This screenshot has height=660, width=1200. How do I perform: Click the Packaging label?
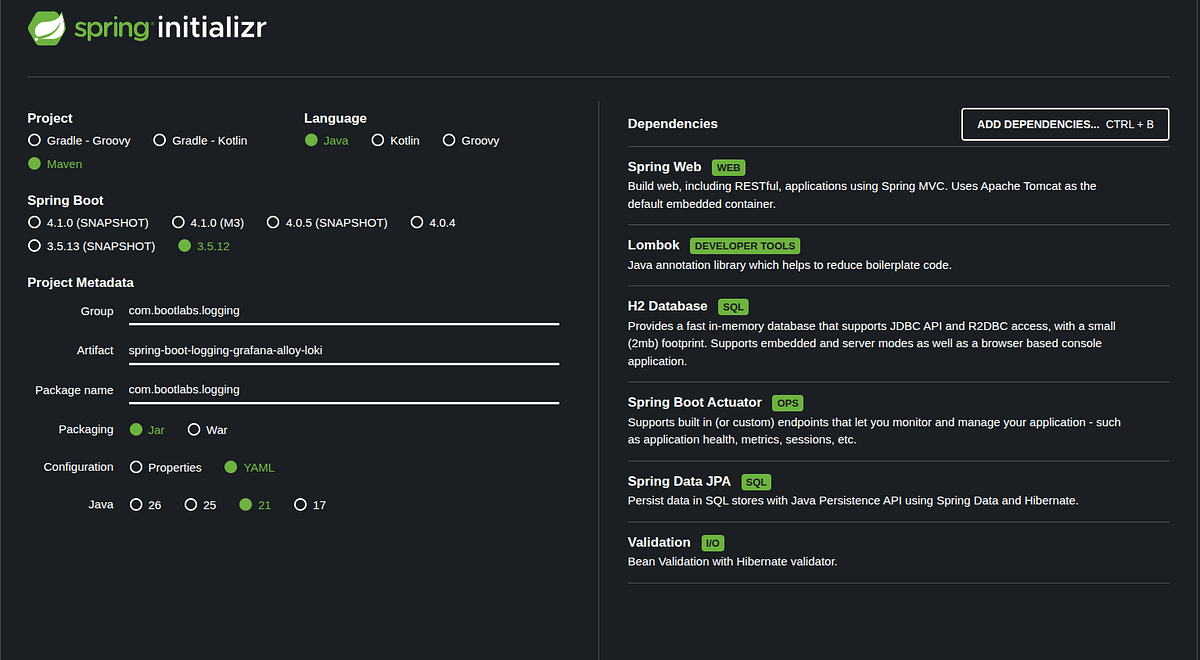click(x=86, y=430)
